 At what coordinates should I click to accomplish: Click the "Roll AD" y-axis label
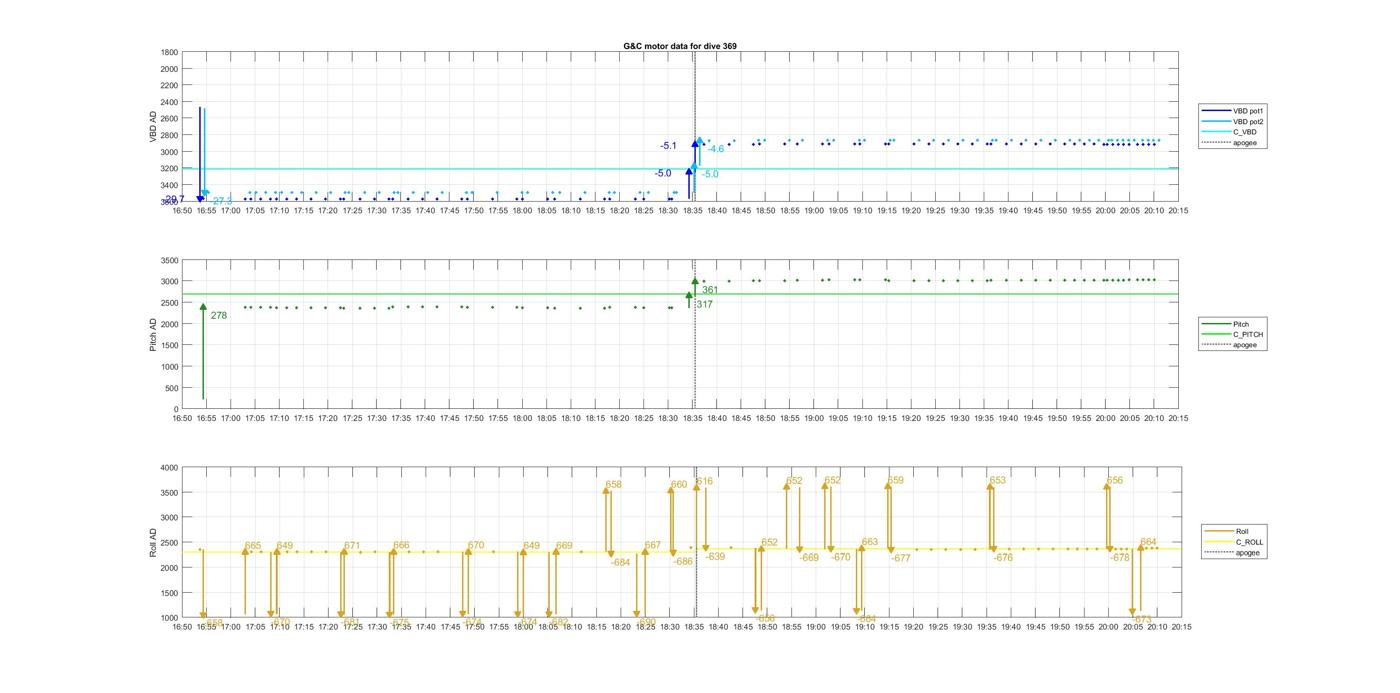[x=154, y=543]
